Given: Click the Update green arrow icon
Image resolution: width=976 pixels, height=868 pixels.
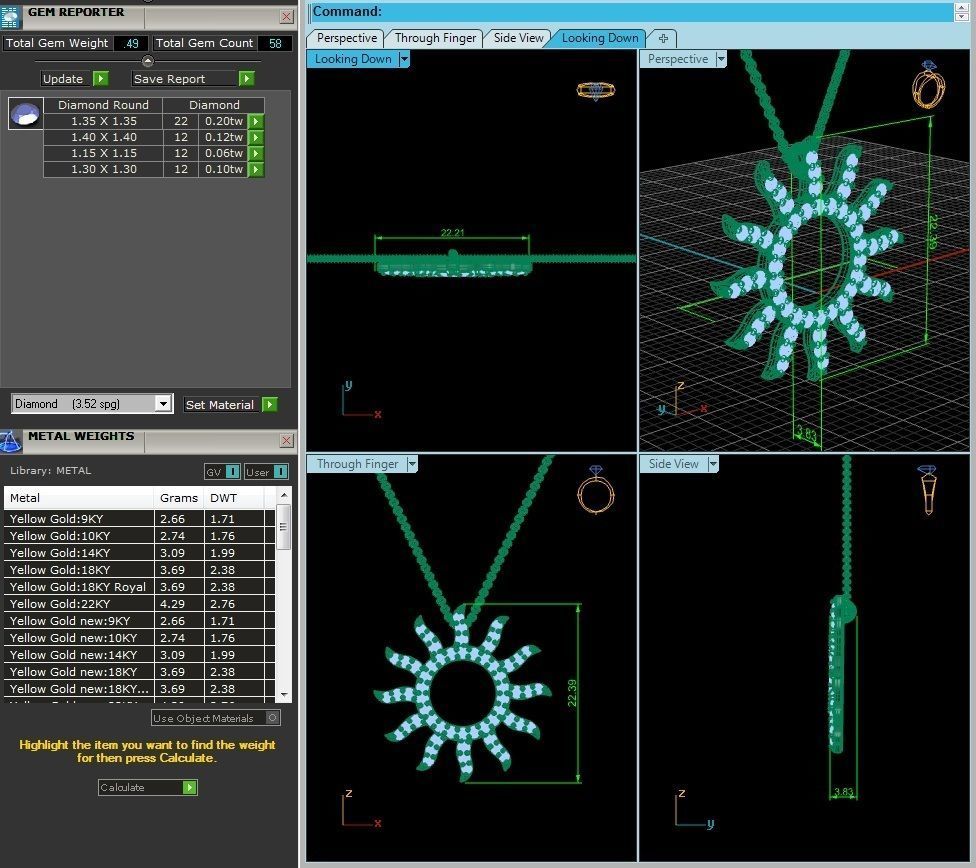Looking at the screenshot, I should (100, 78).
